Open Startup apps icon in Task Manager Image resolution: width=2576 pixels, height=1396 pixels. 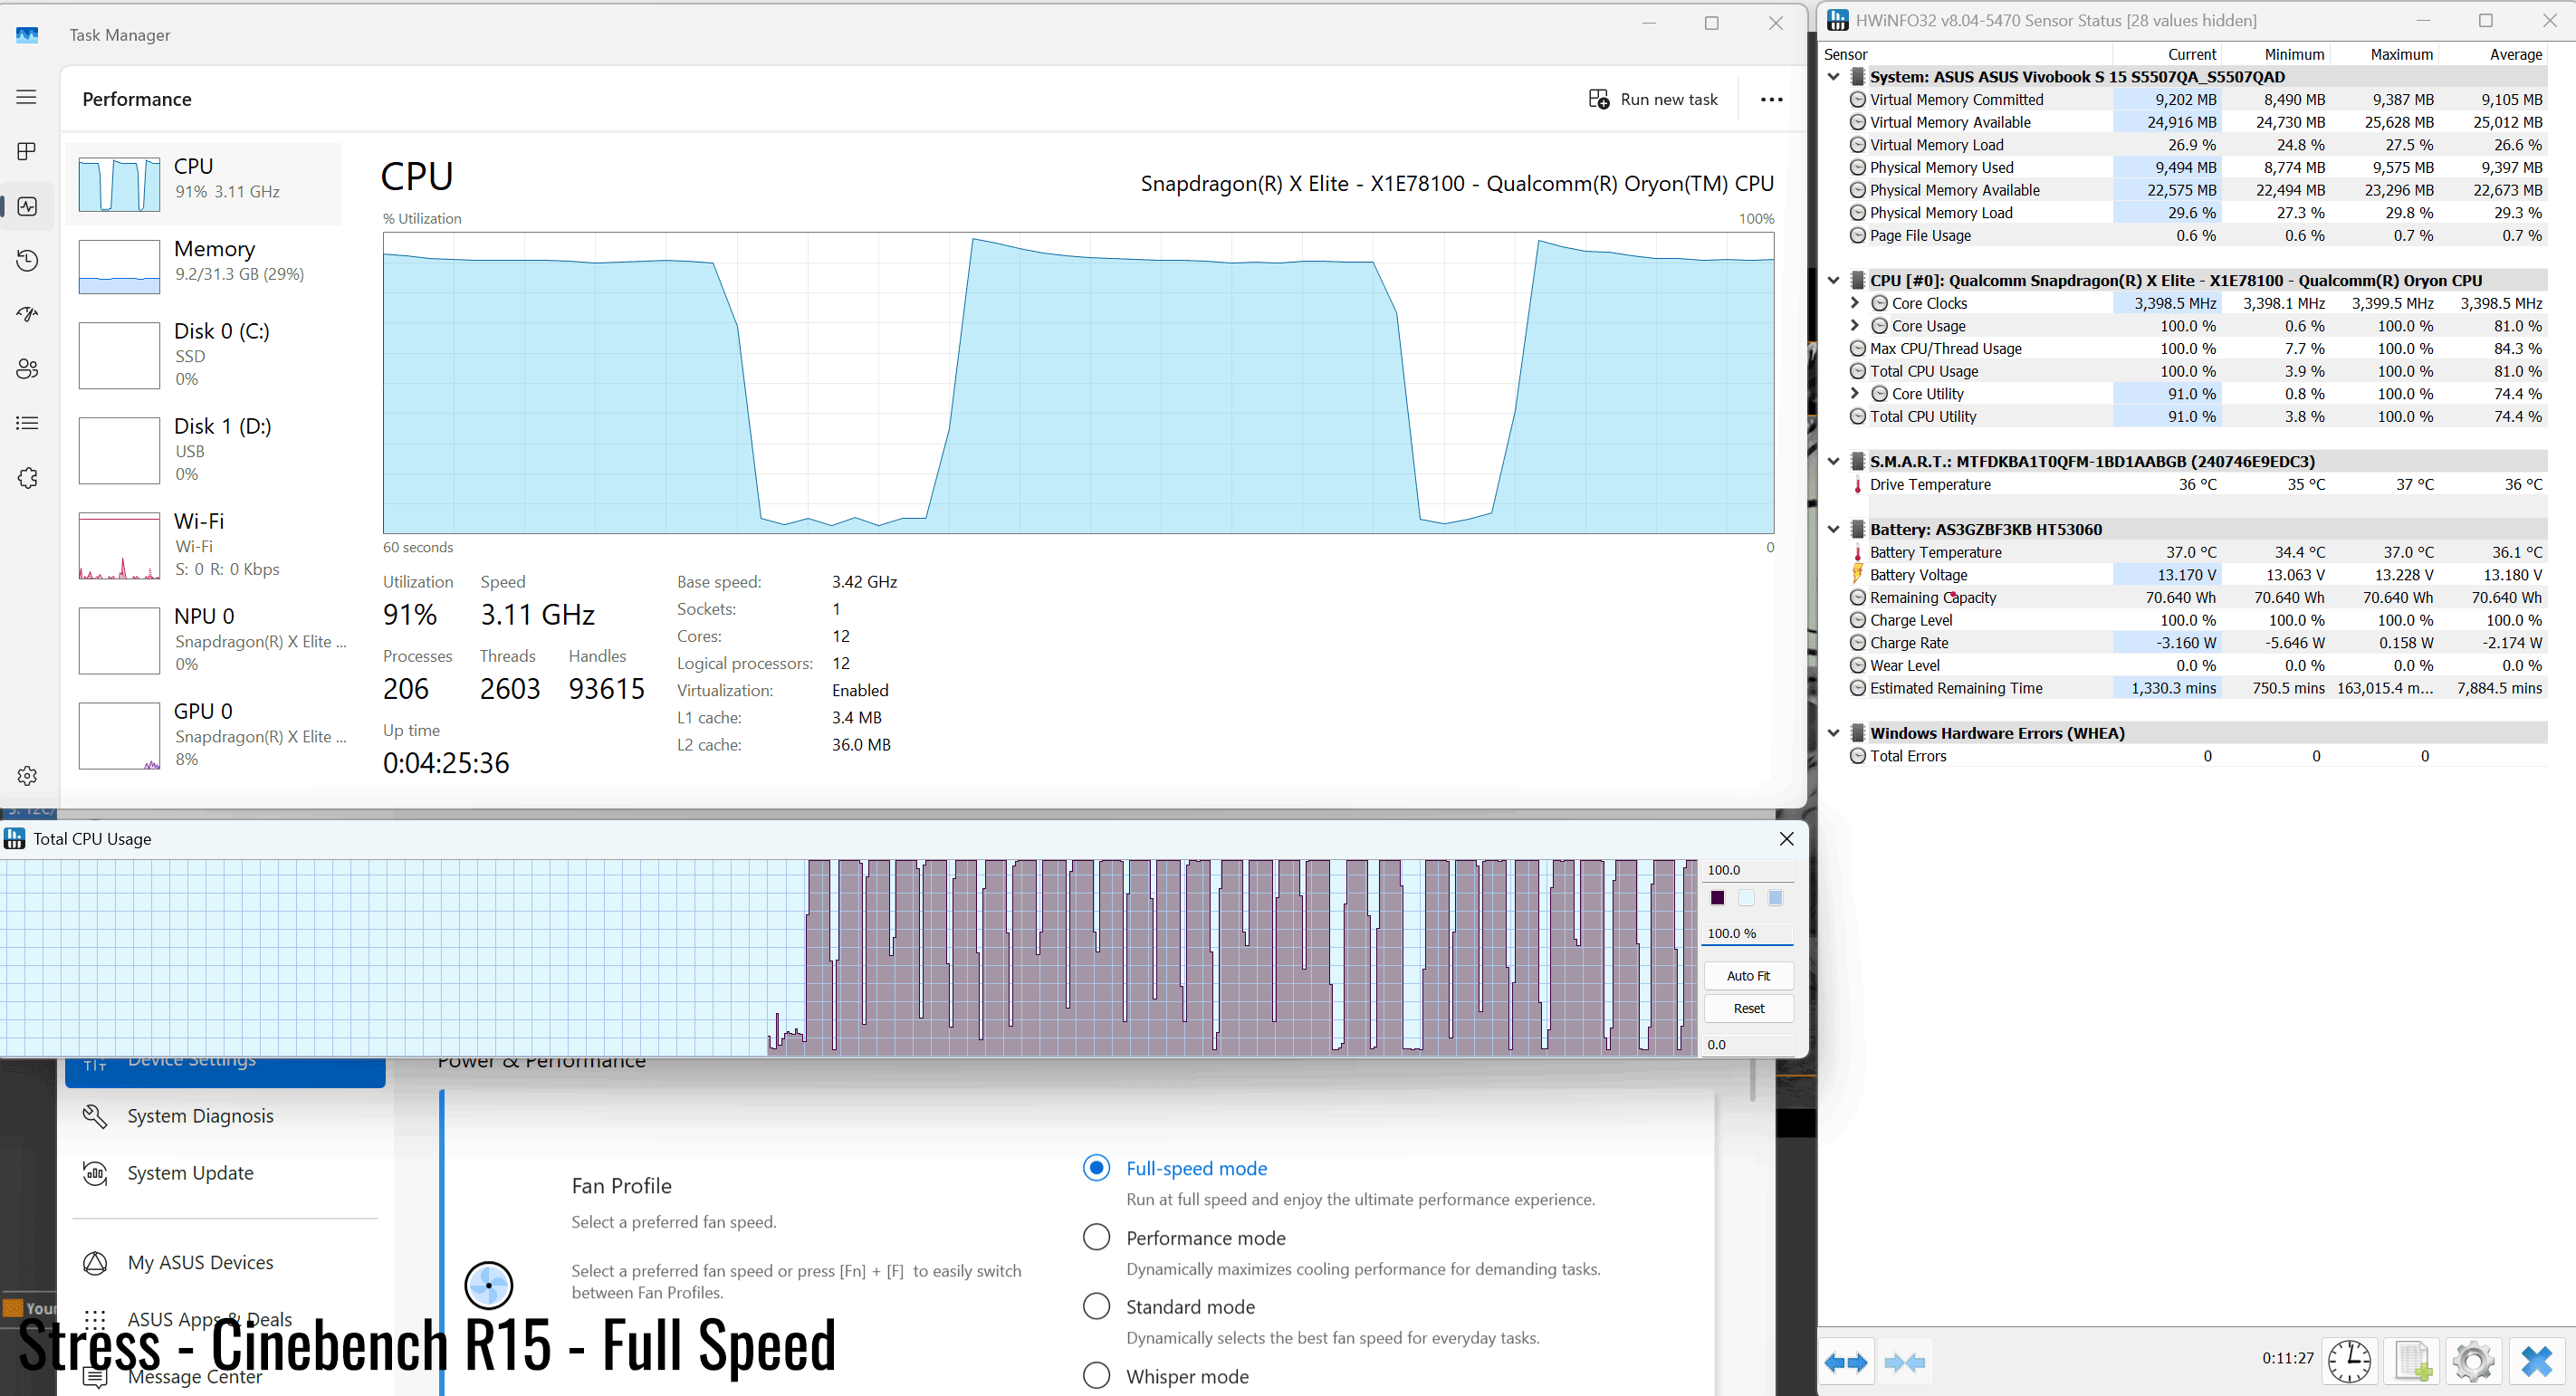pos(27,314)
